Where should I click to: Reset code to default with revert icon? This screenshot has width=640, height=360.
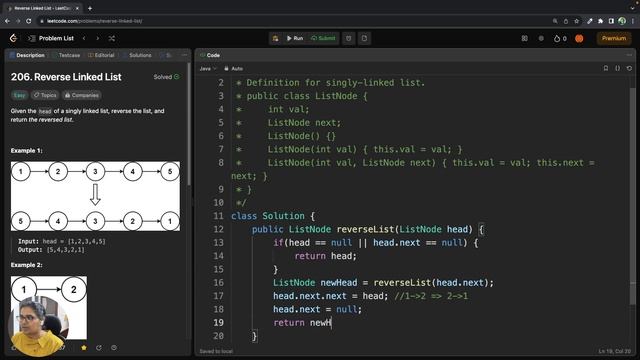click(x=629, y=69)
